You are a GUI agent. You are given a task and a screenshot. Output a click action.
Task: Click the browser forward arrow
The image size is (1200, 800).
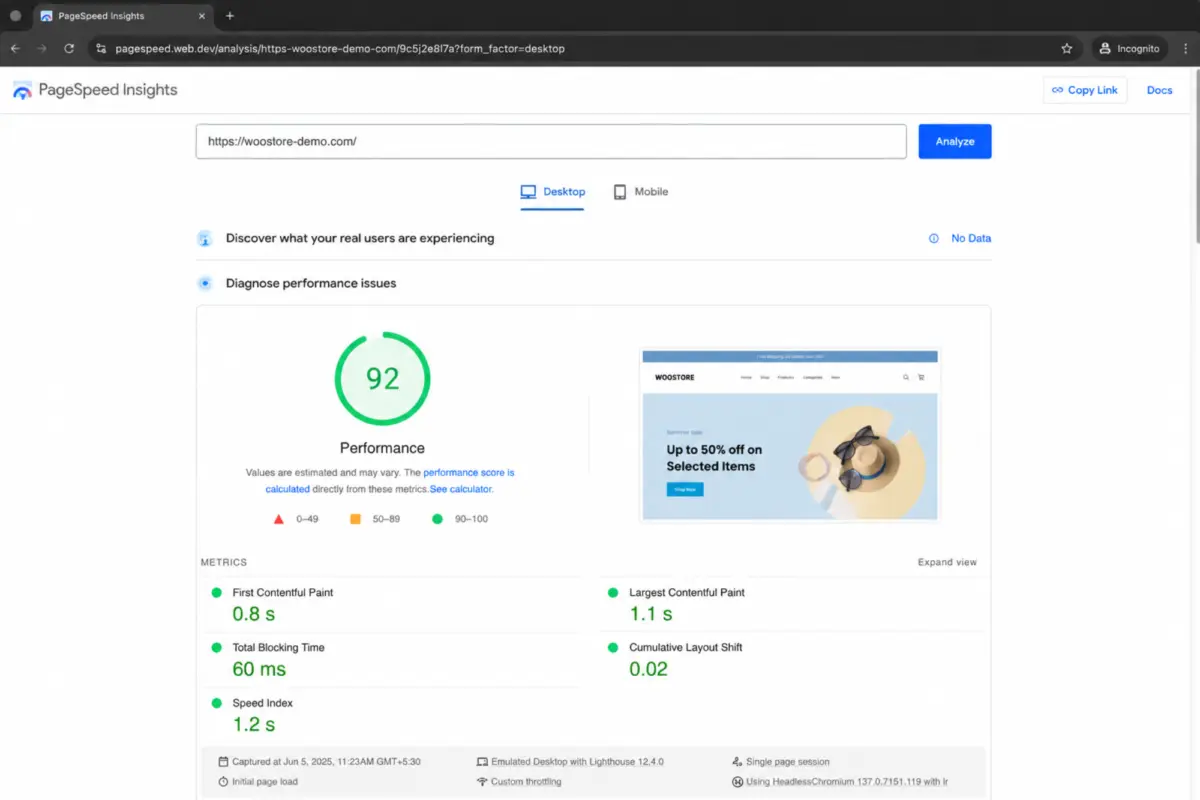(x=42, y=48)
